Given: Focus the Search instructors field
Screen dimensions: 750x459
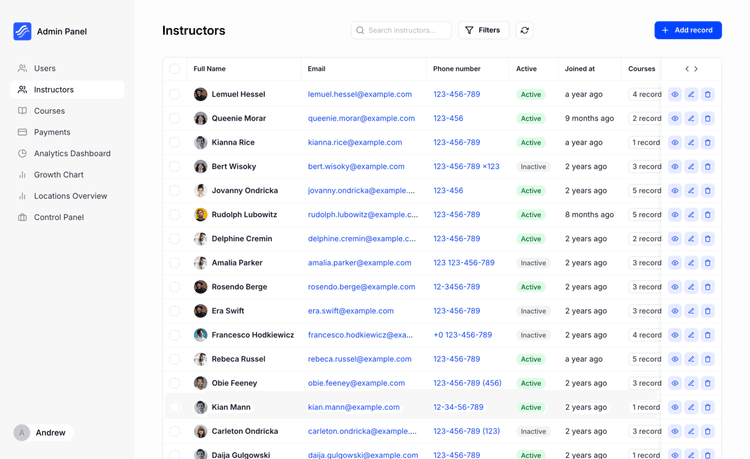Looking at the screenshot, I should pyautogui.click(x=405, y=31).
